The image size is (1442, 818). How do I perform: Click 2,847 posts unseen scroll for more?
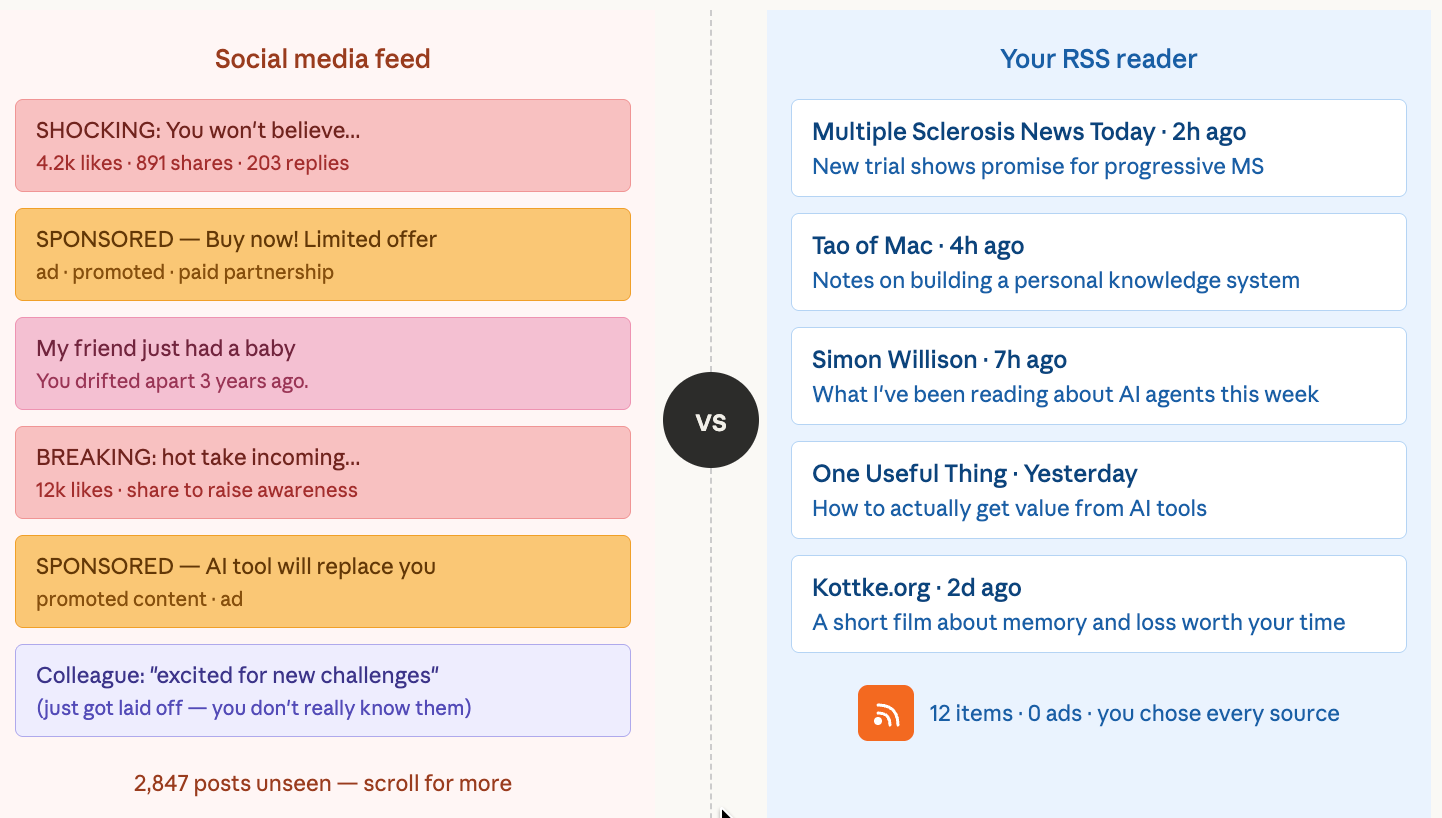pos(322,783)
